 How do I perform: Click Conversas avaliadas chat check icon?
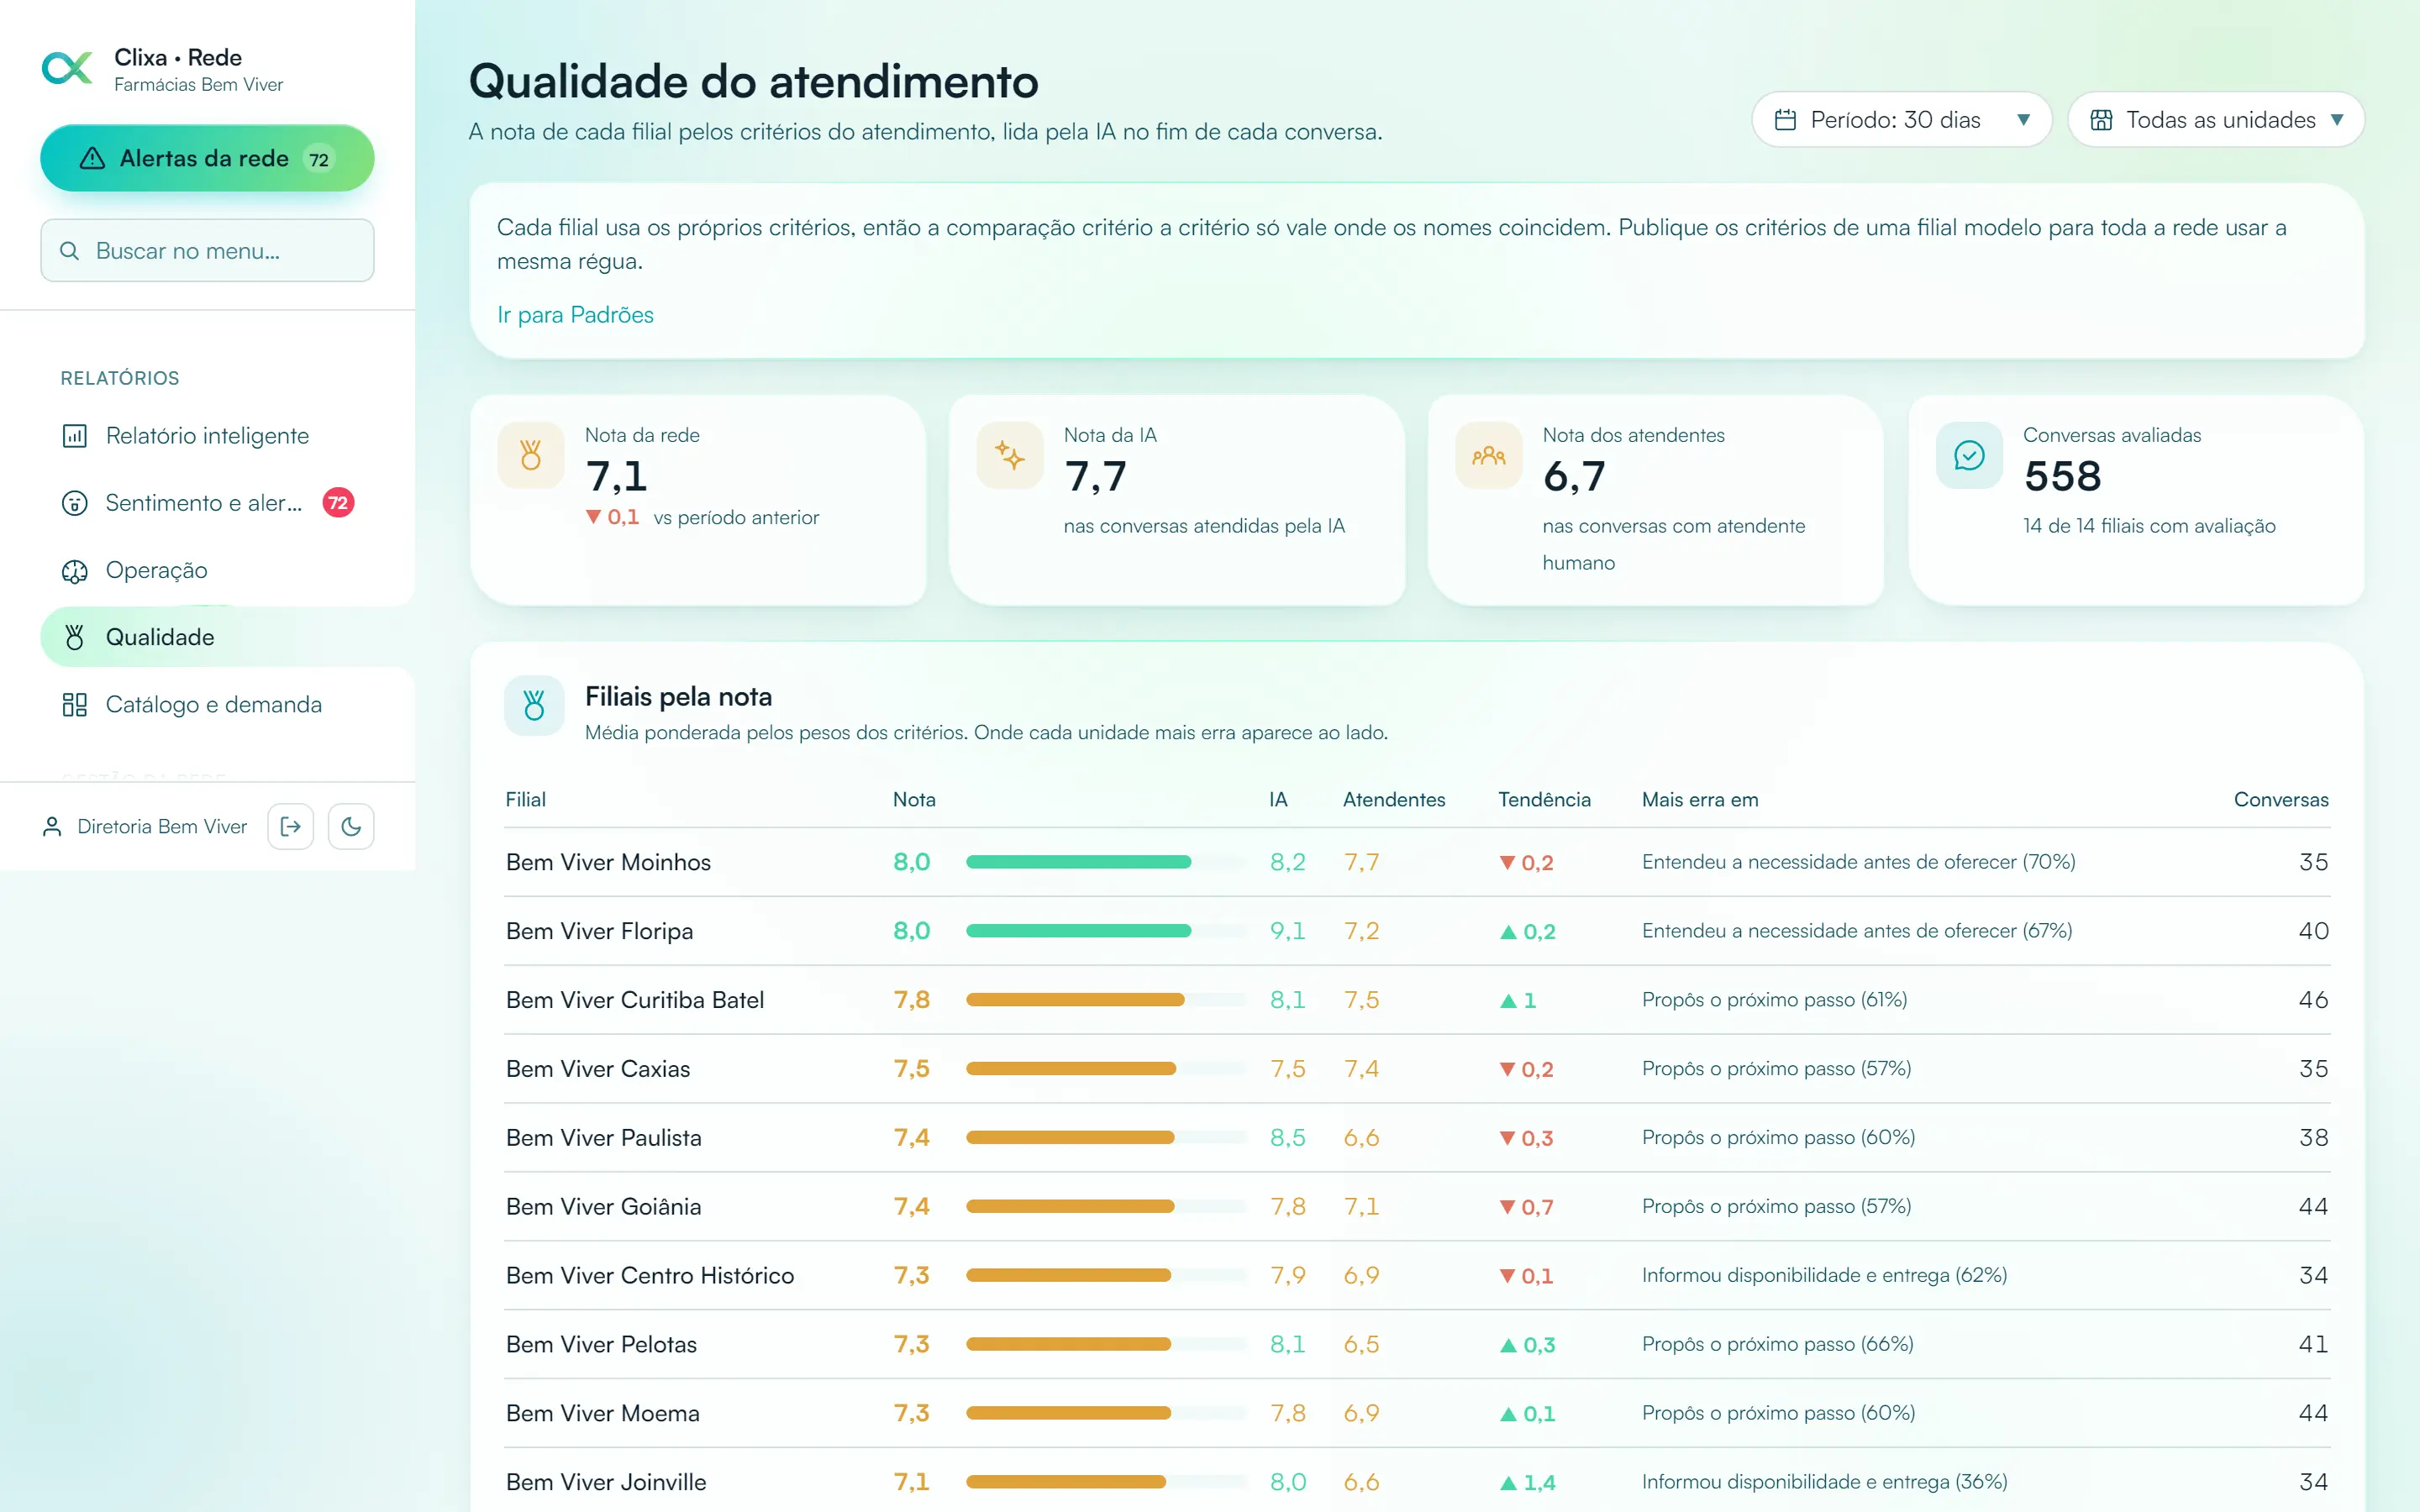[x=1969, y=456]
